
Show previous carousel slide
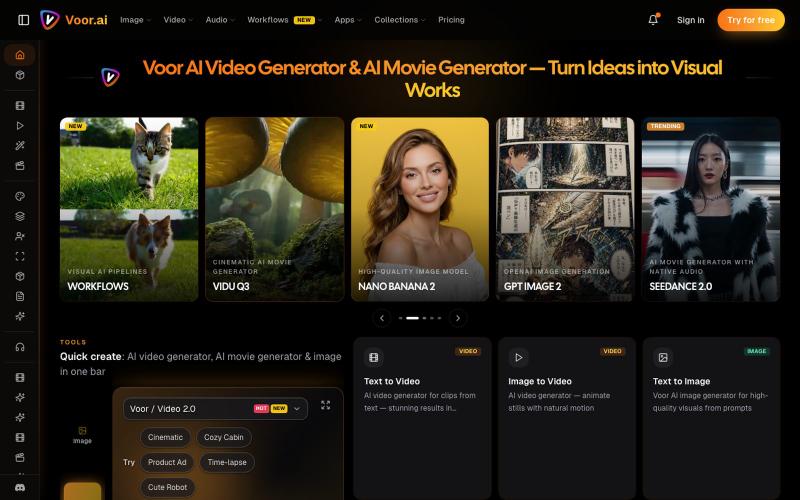pos(382,318)
